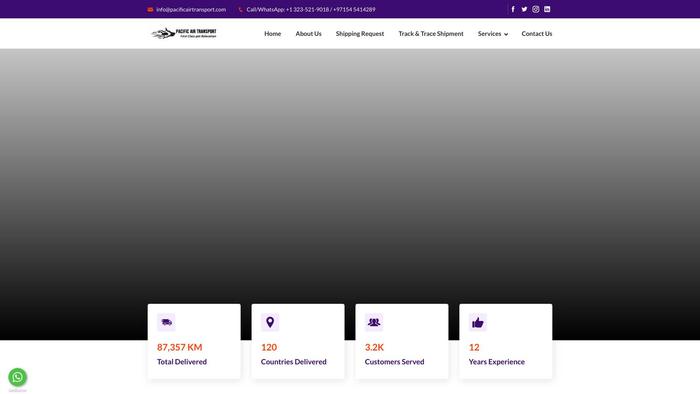Click the phone icon beside Call/WhatsApp
700x394 pixels.
tap(240, 9)
